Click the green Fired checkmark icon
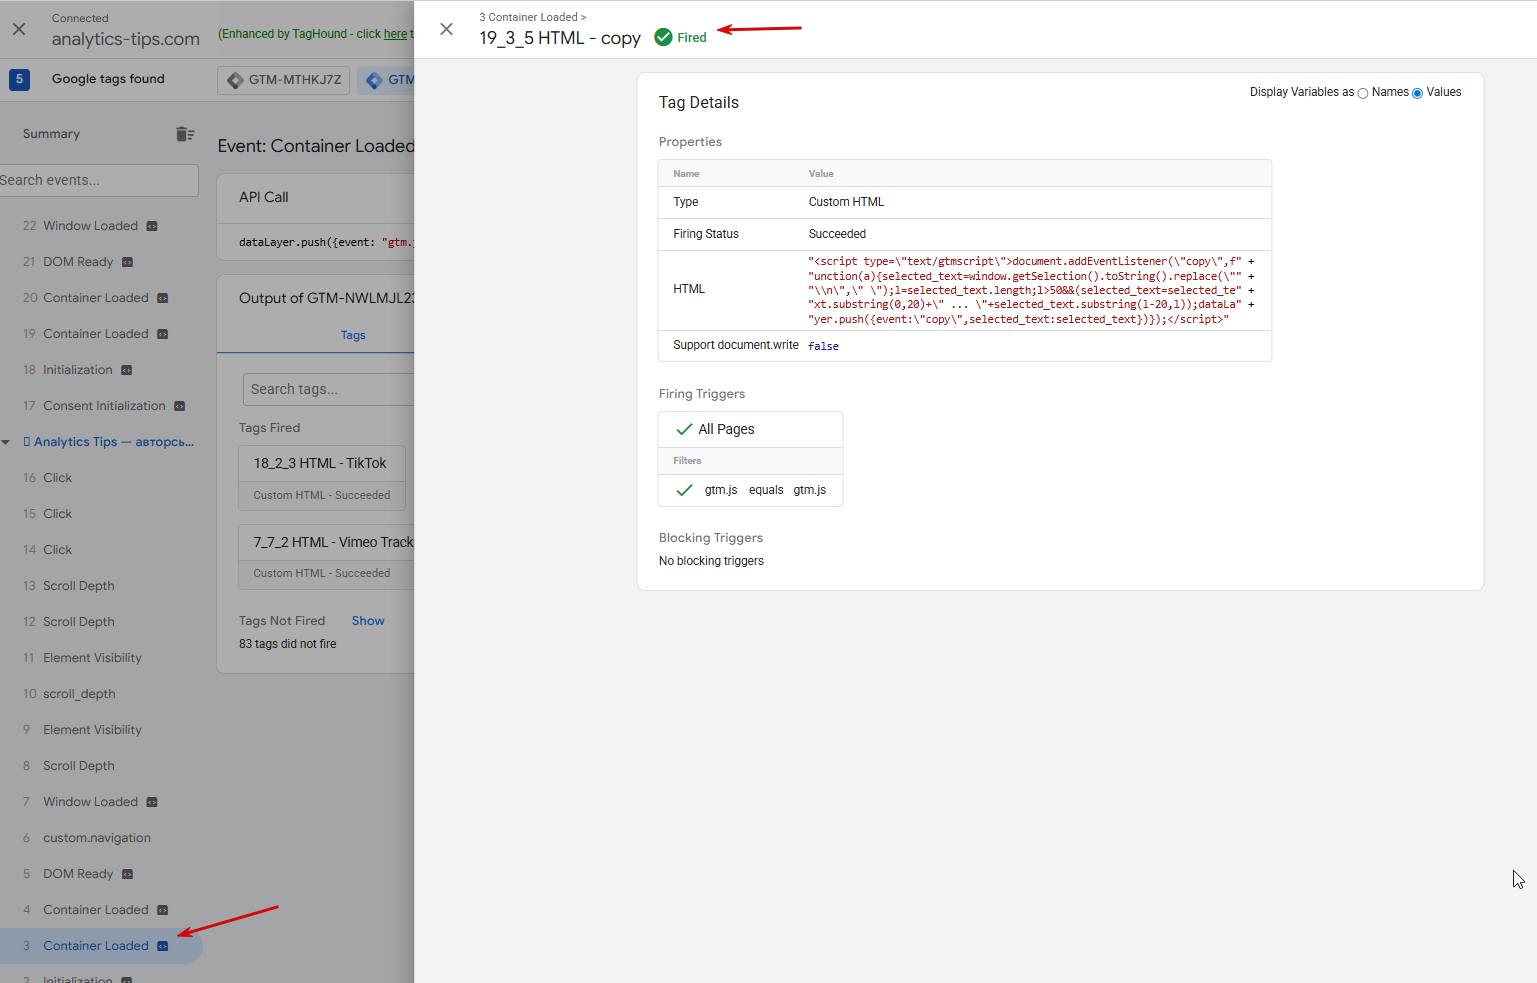Image resolution: width=1537 pixels, height=983 pixels. [663, 37]
